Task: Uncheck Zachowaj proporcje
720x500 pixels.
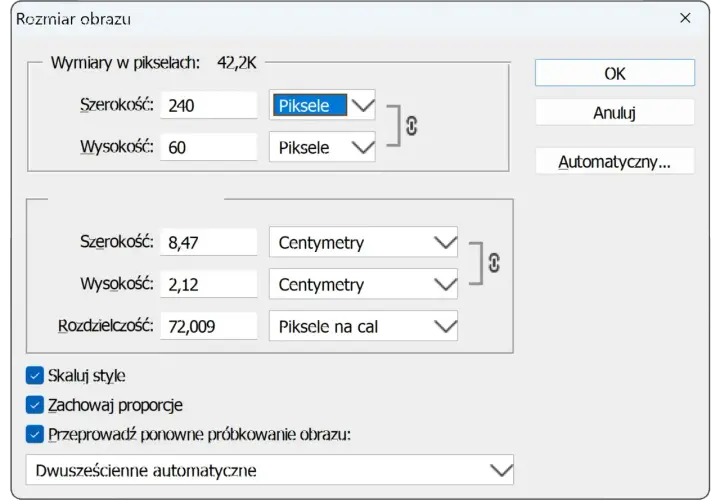Action: (34, 405)
